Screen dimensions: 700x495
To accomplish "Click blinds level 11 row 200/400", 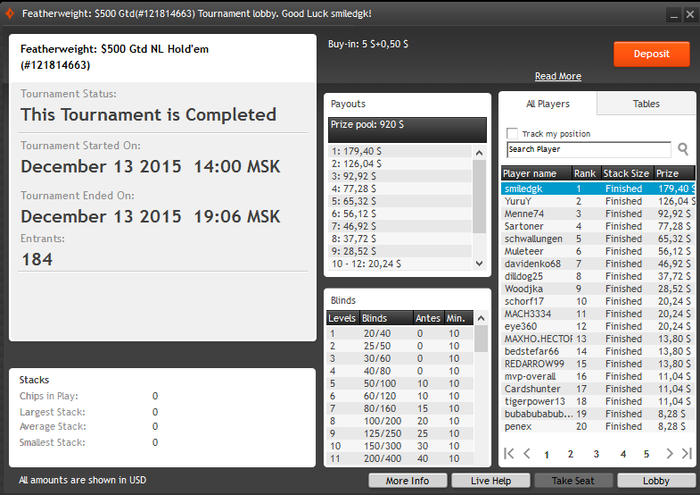I will [400, 458].
